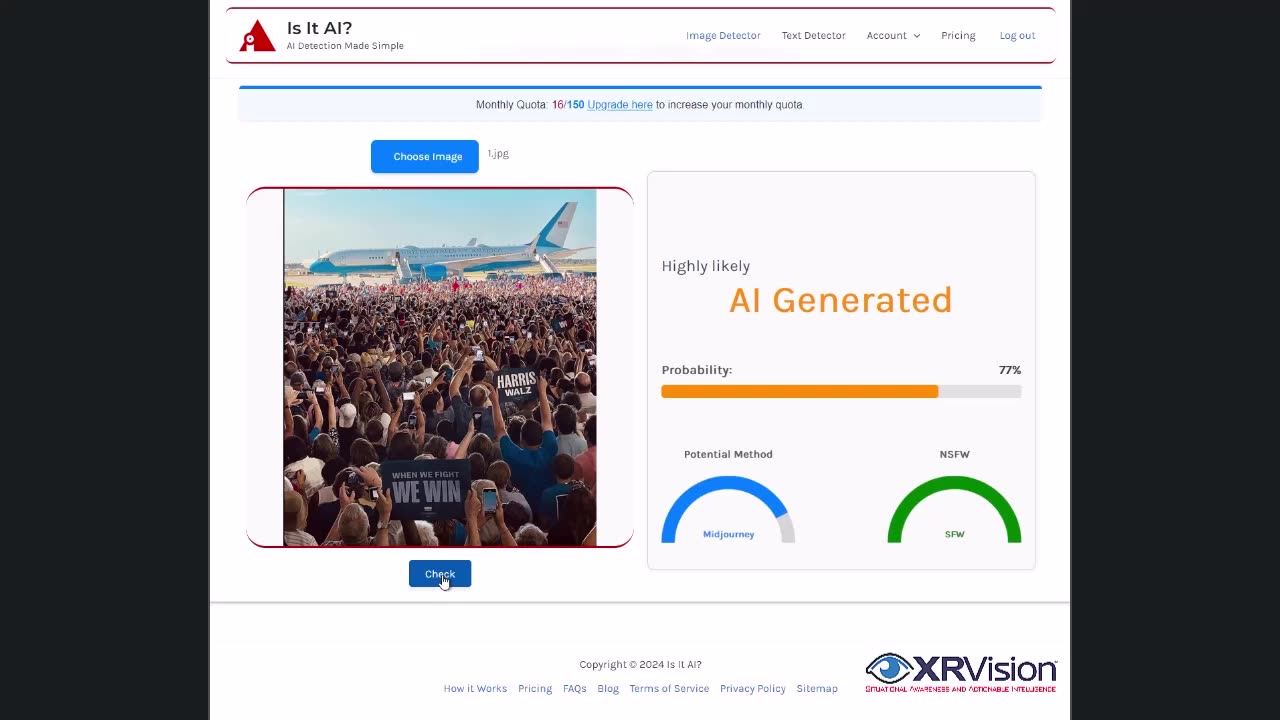Follow the Upgrade here link
This screenshot has height=720, width=1280.
(620, 105)
